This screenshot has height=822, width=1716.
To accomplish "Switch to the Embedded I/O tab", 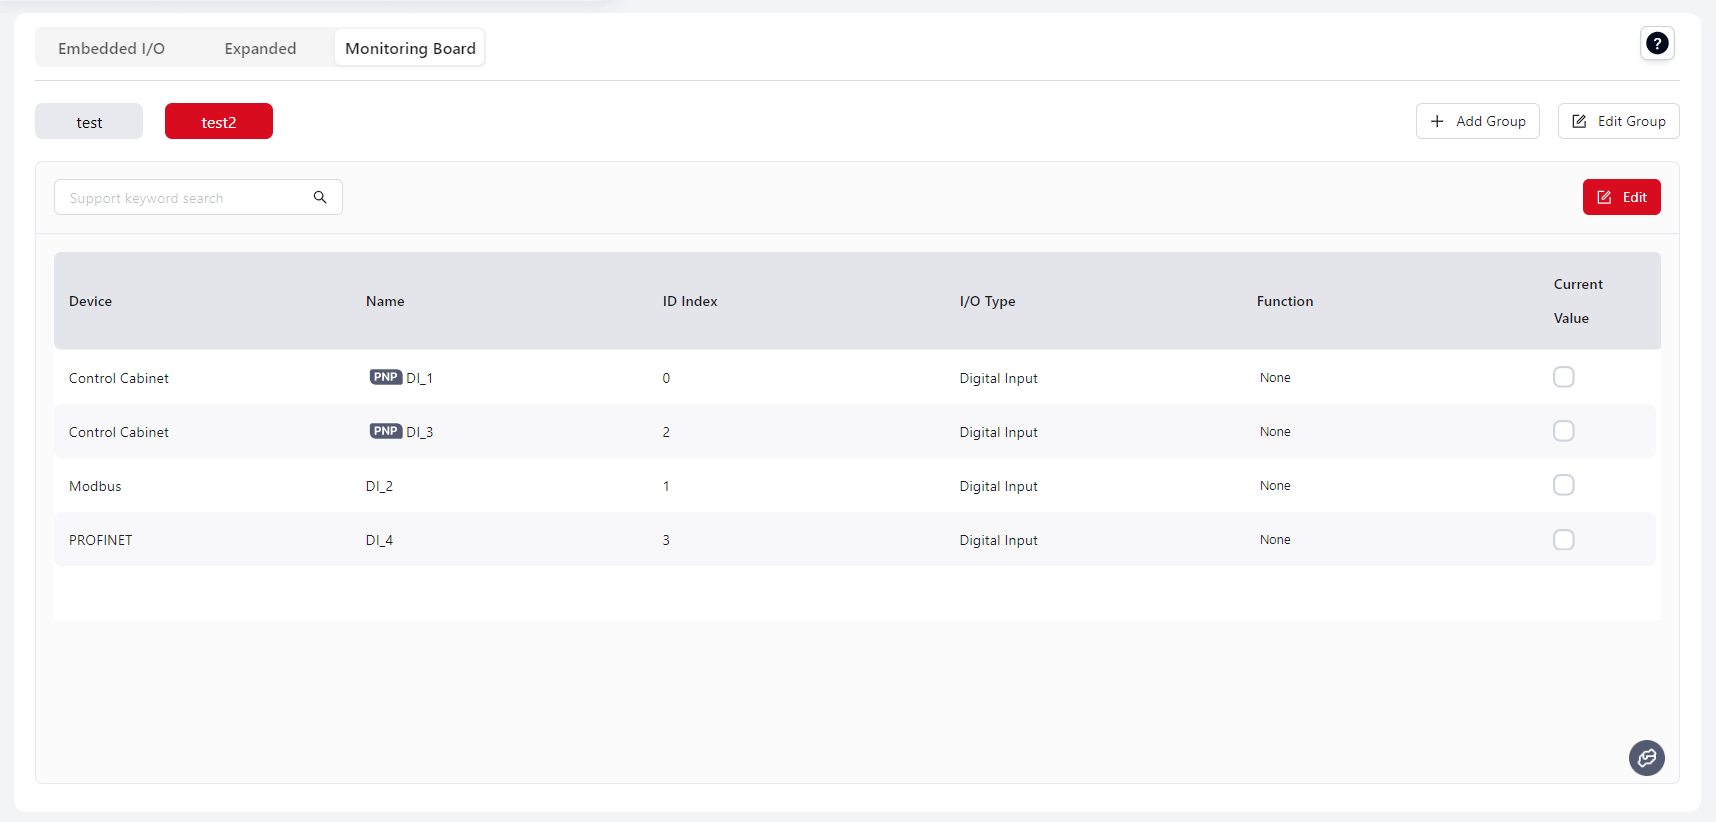I will [111, 48].
